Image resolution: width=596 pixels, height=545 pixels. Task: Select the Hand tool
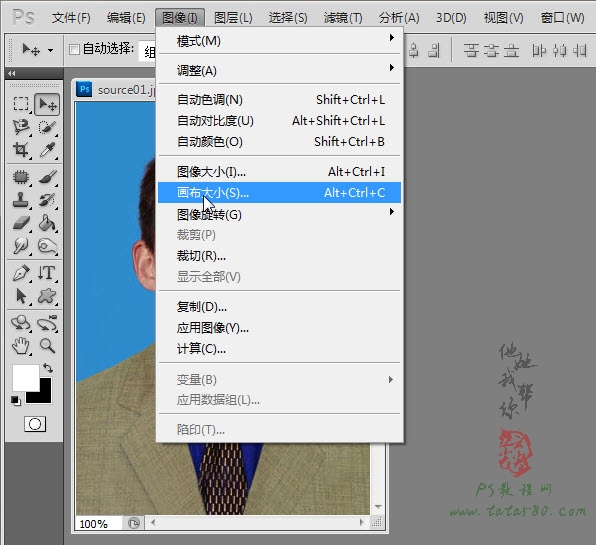point(21,346)
